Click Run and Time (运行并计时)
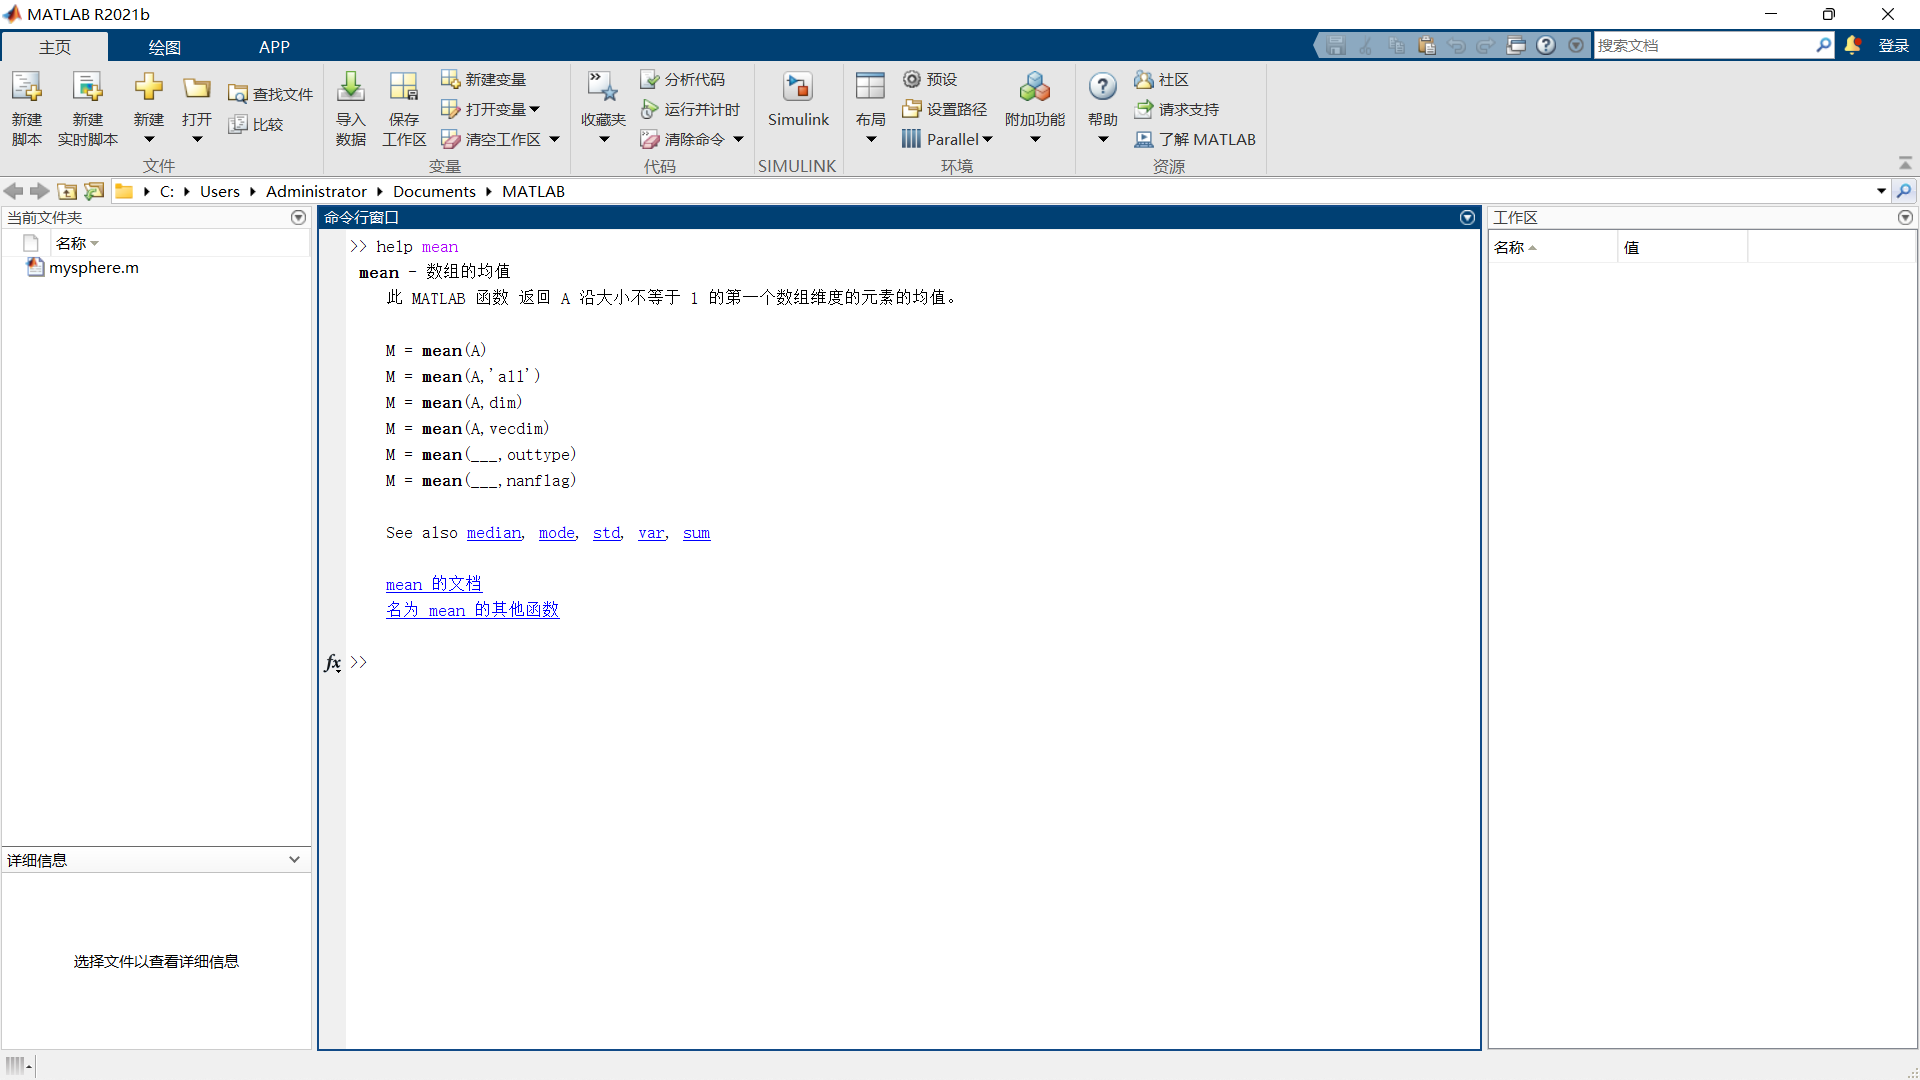The image size is (1920, 1080). (x=691, y=109)
